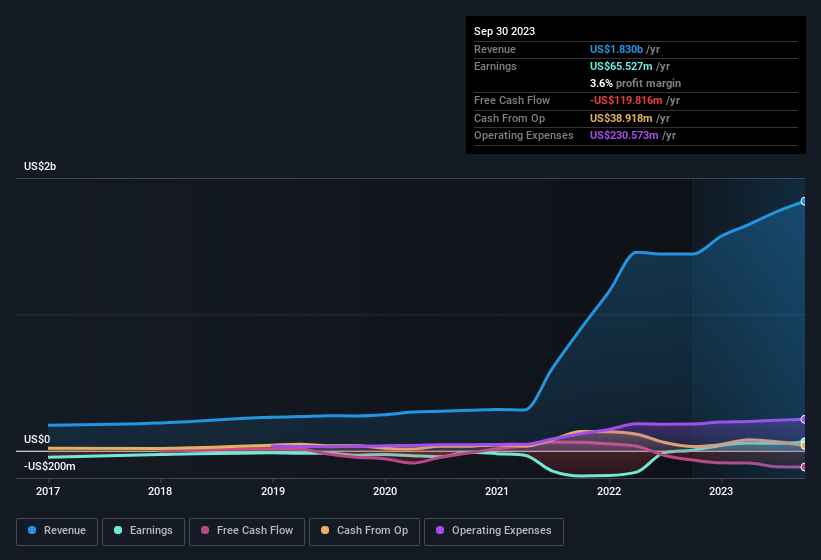
Task: Click the 2023 x-axis label
Action: 721,491
